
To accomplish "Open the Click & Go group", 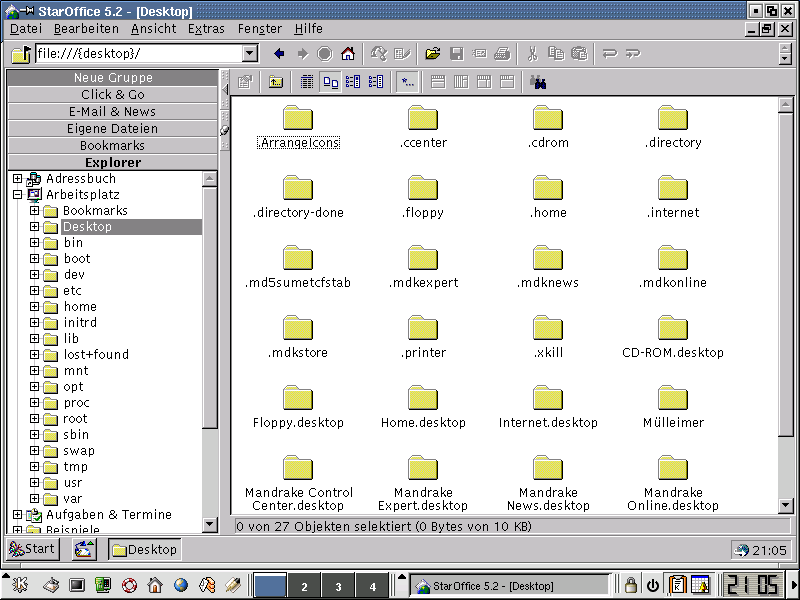I will 113,94.
